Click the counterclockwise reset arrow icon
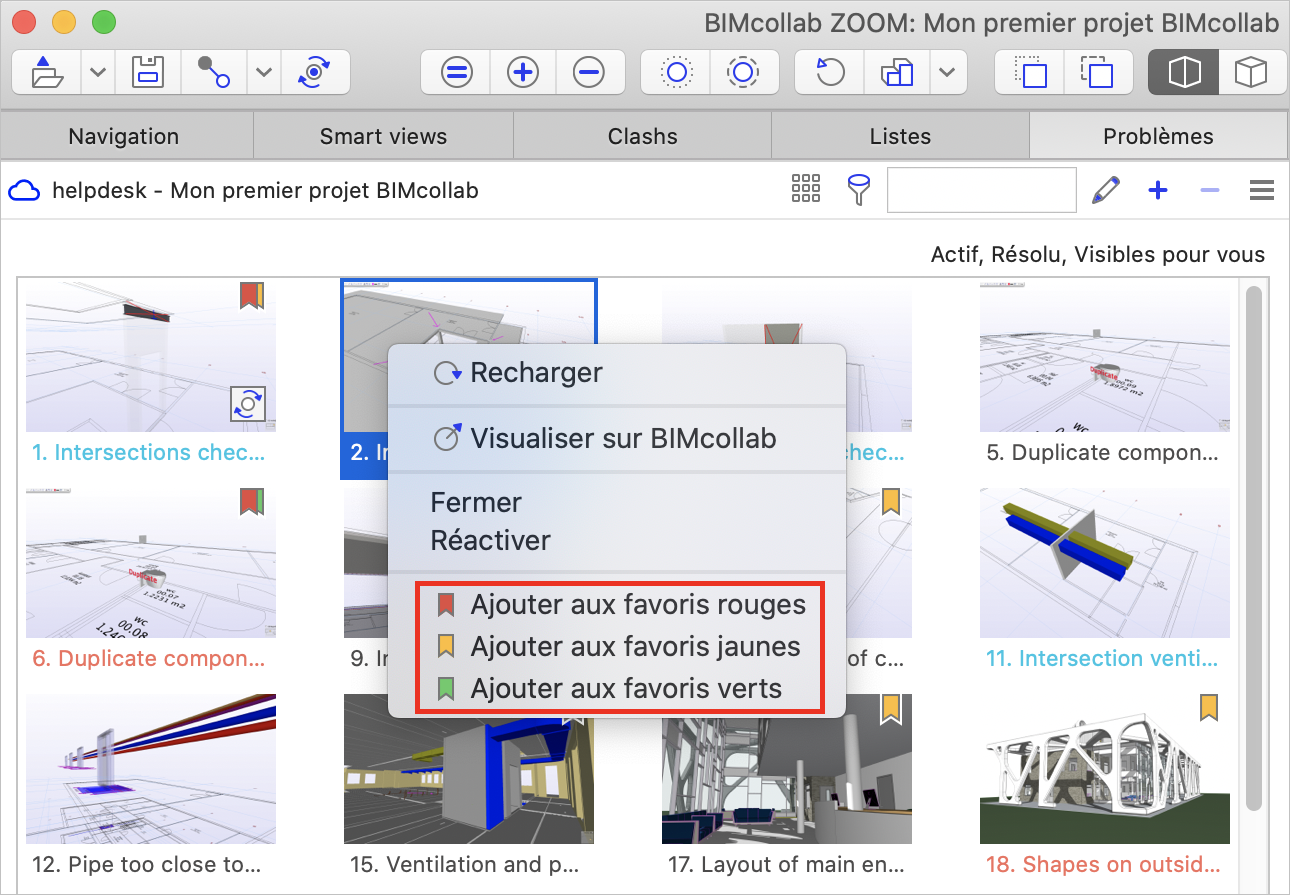 [x=830, y=73]
